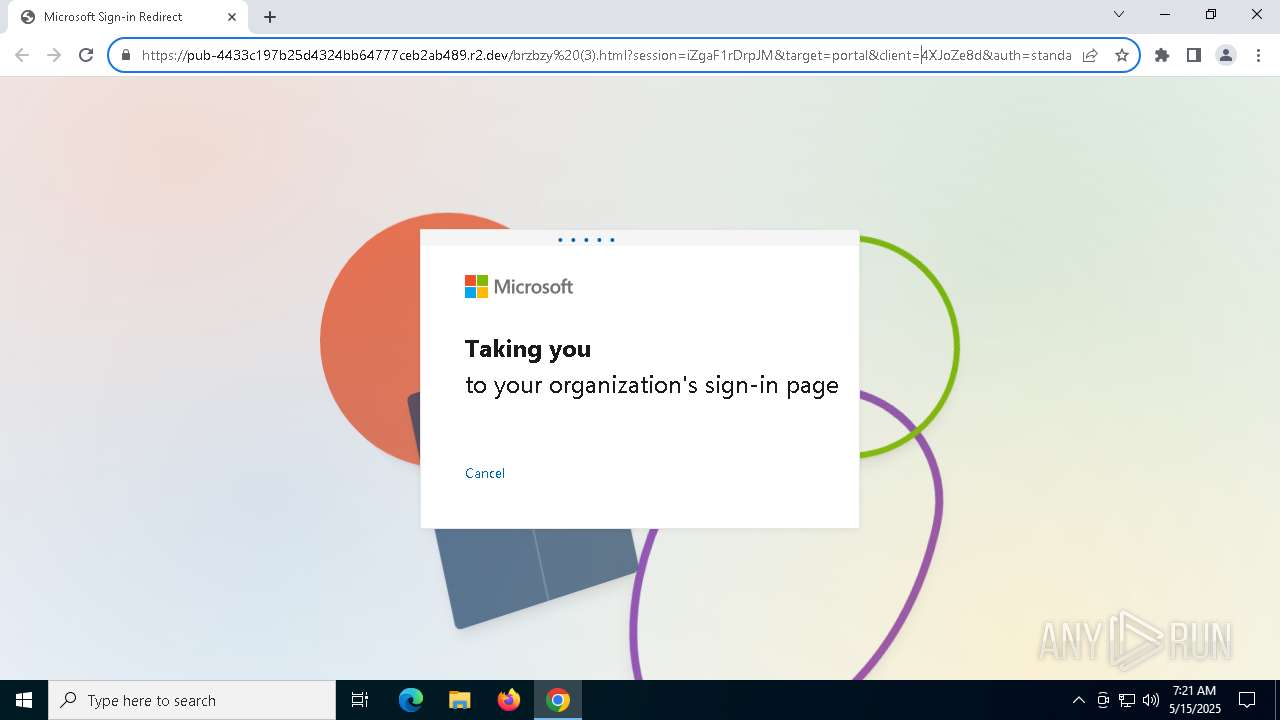Open the Chrome profile avatar

pos(1226,55)
